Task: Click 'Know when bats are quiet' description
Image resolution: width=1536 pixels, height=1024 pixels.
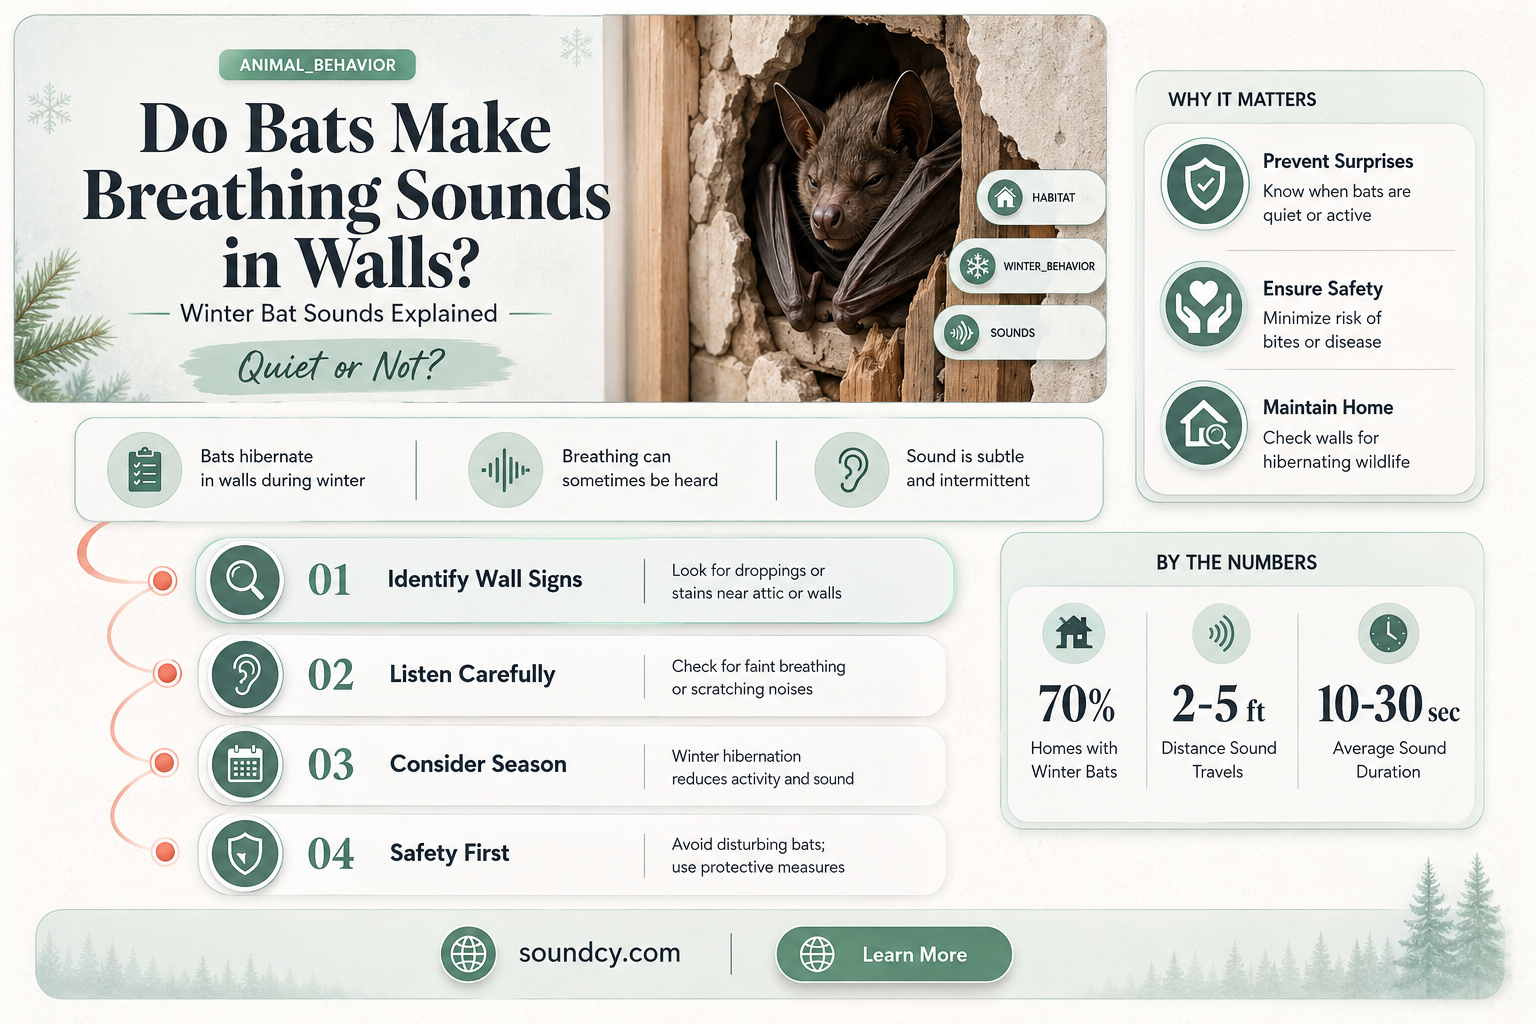Action: [1336, 203]
